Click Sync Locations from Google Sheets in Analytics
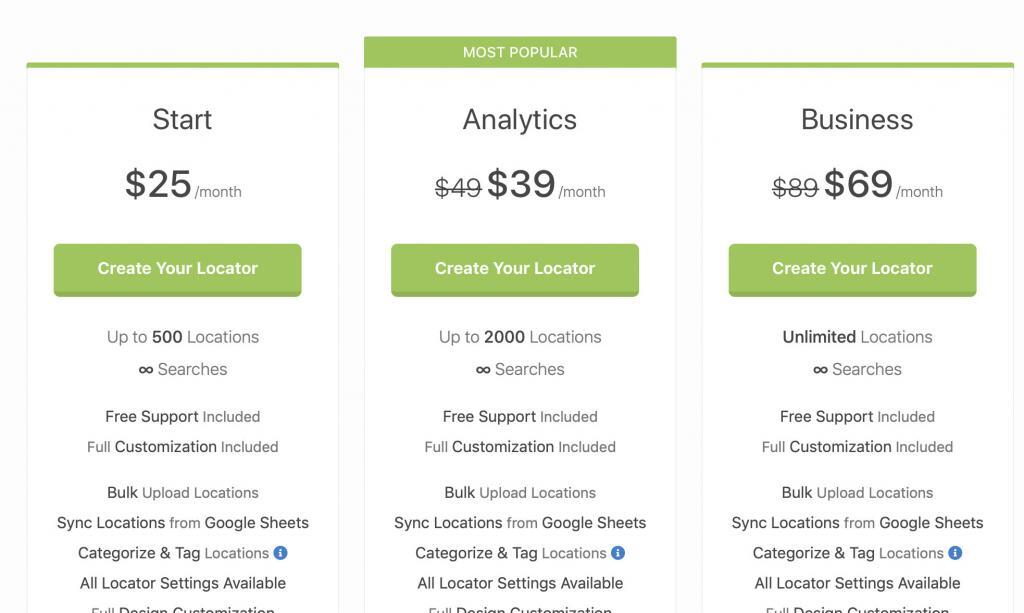This screenshot has width=1024, height=613. 520,523
